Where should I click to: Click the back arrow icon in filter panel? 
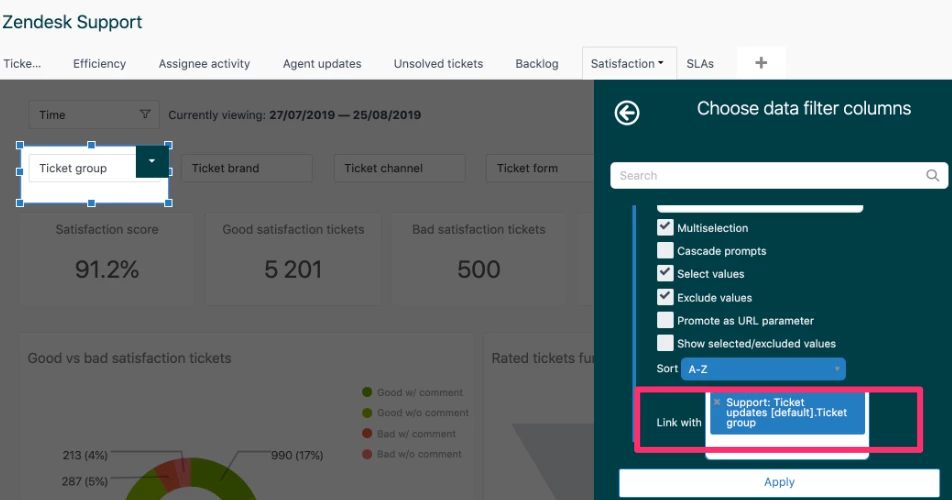coord(627,113)
